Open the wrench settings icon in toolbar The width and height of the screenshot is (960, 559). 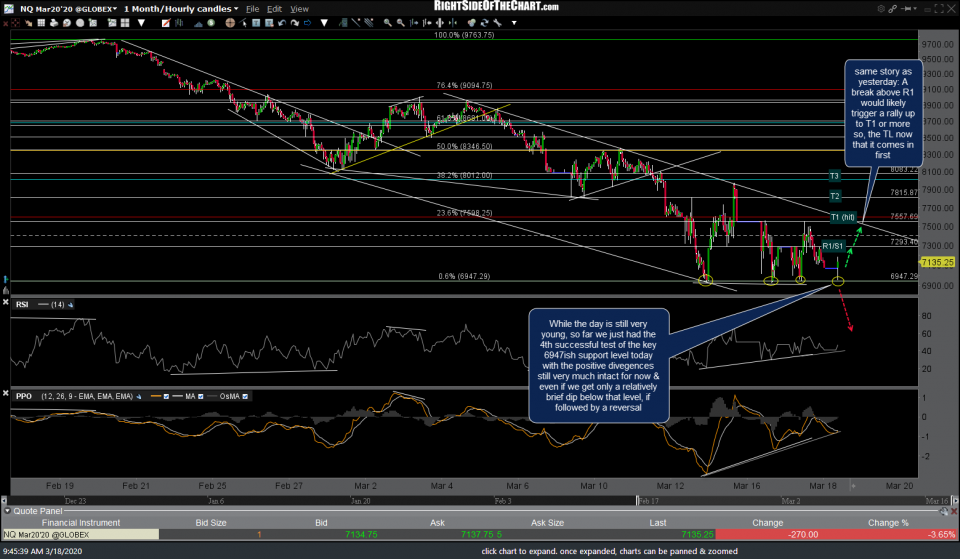click(x=497, y=23)
